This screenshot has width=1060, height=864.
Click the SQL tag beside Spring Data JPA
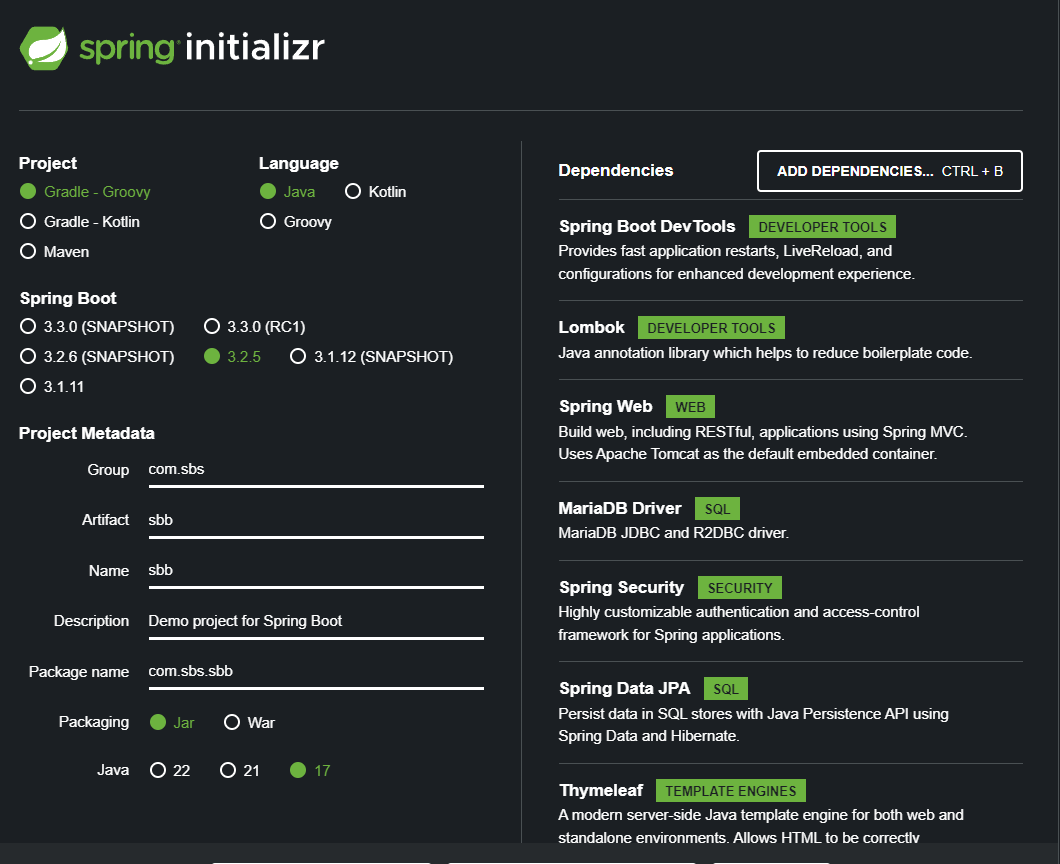click(726, 689)
